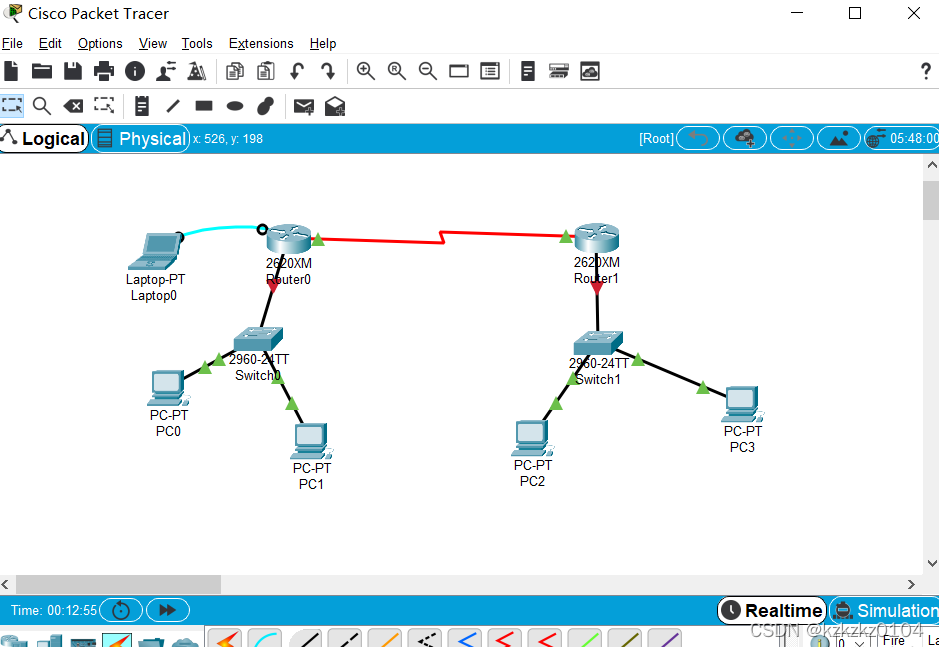
Task: Go back a level in navigation bar
Action: 698,138
